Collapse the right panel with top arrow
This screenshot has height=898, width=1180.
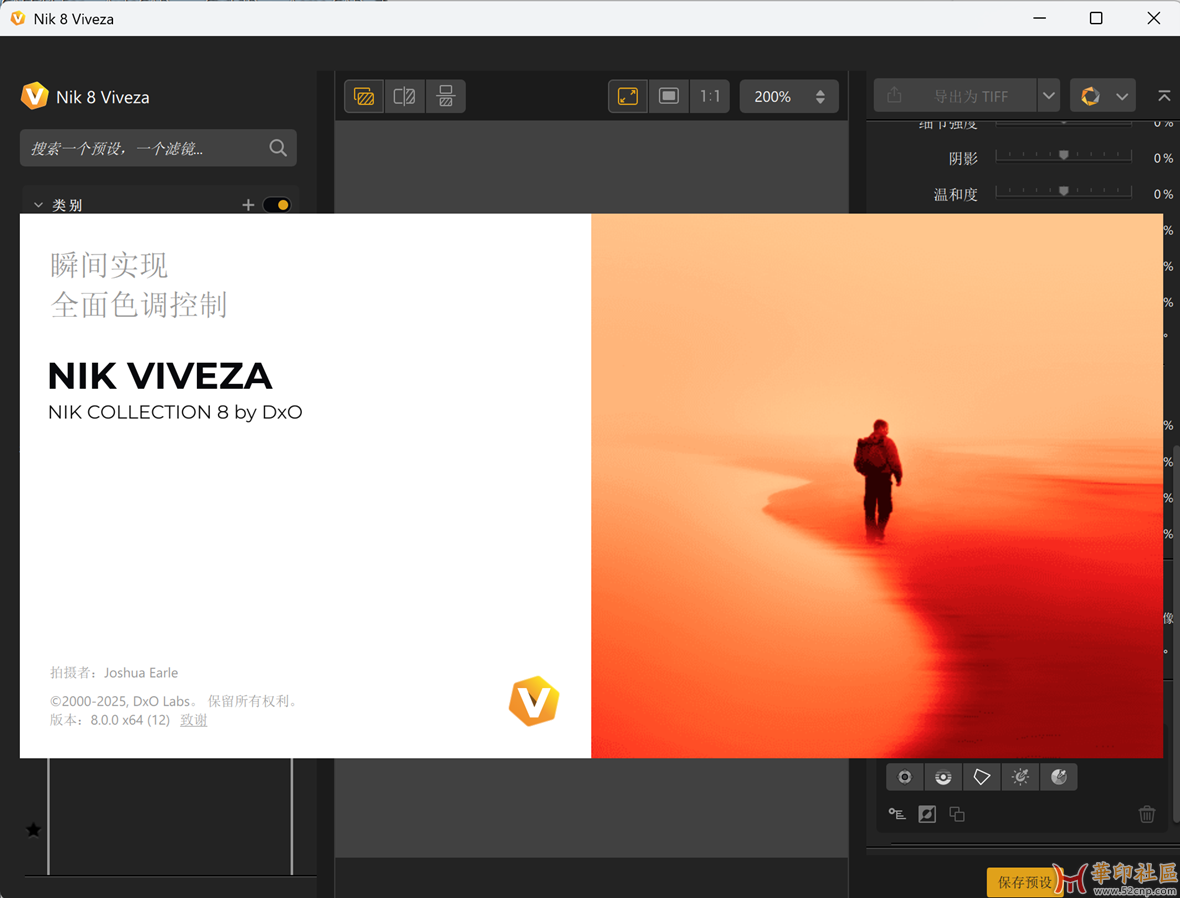click(1163, 96)
